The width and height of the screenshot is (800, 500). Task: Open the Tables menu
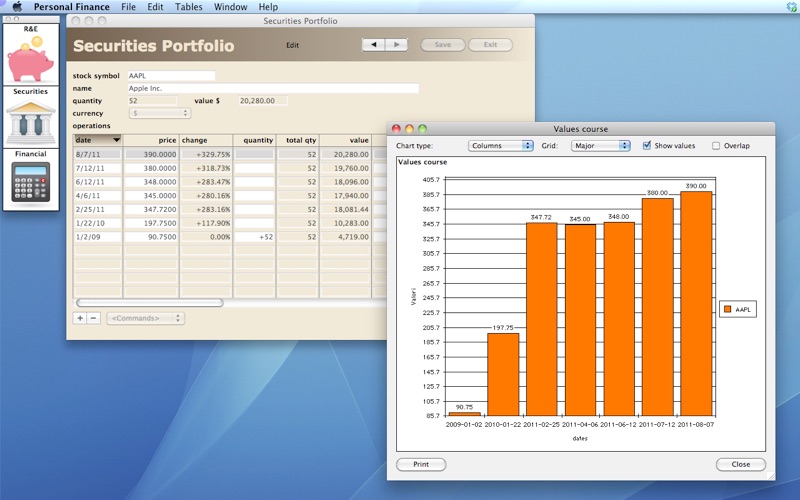[x=189, y=7]
